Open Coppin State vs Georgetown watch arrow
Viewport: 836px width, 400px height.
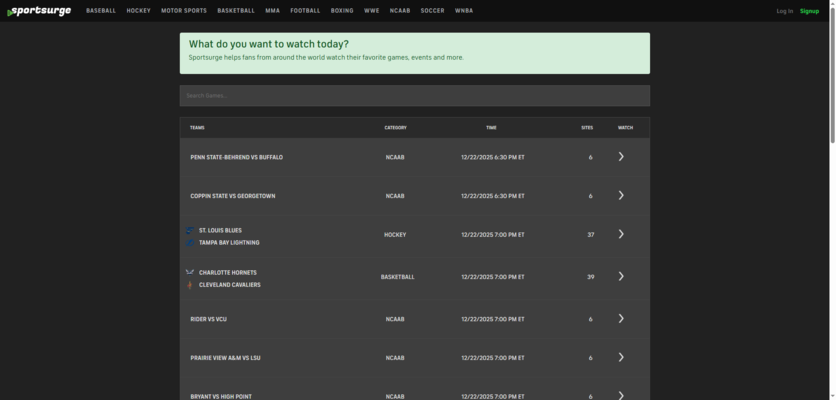[x=621, y=195]
